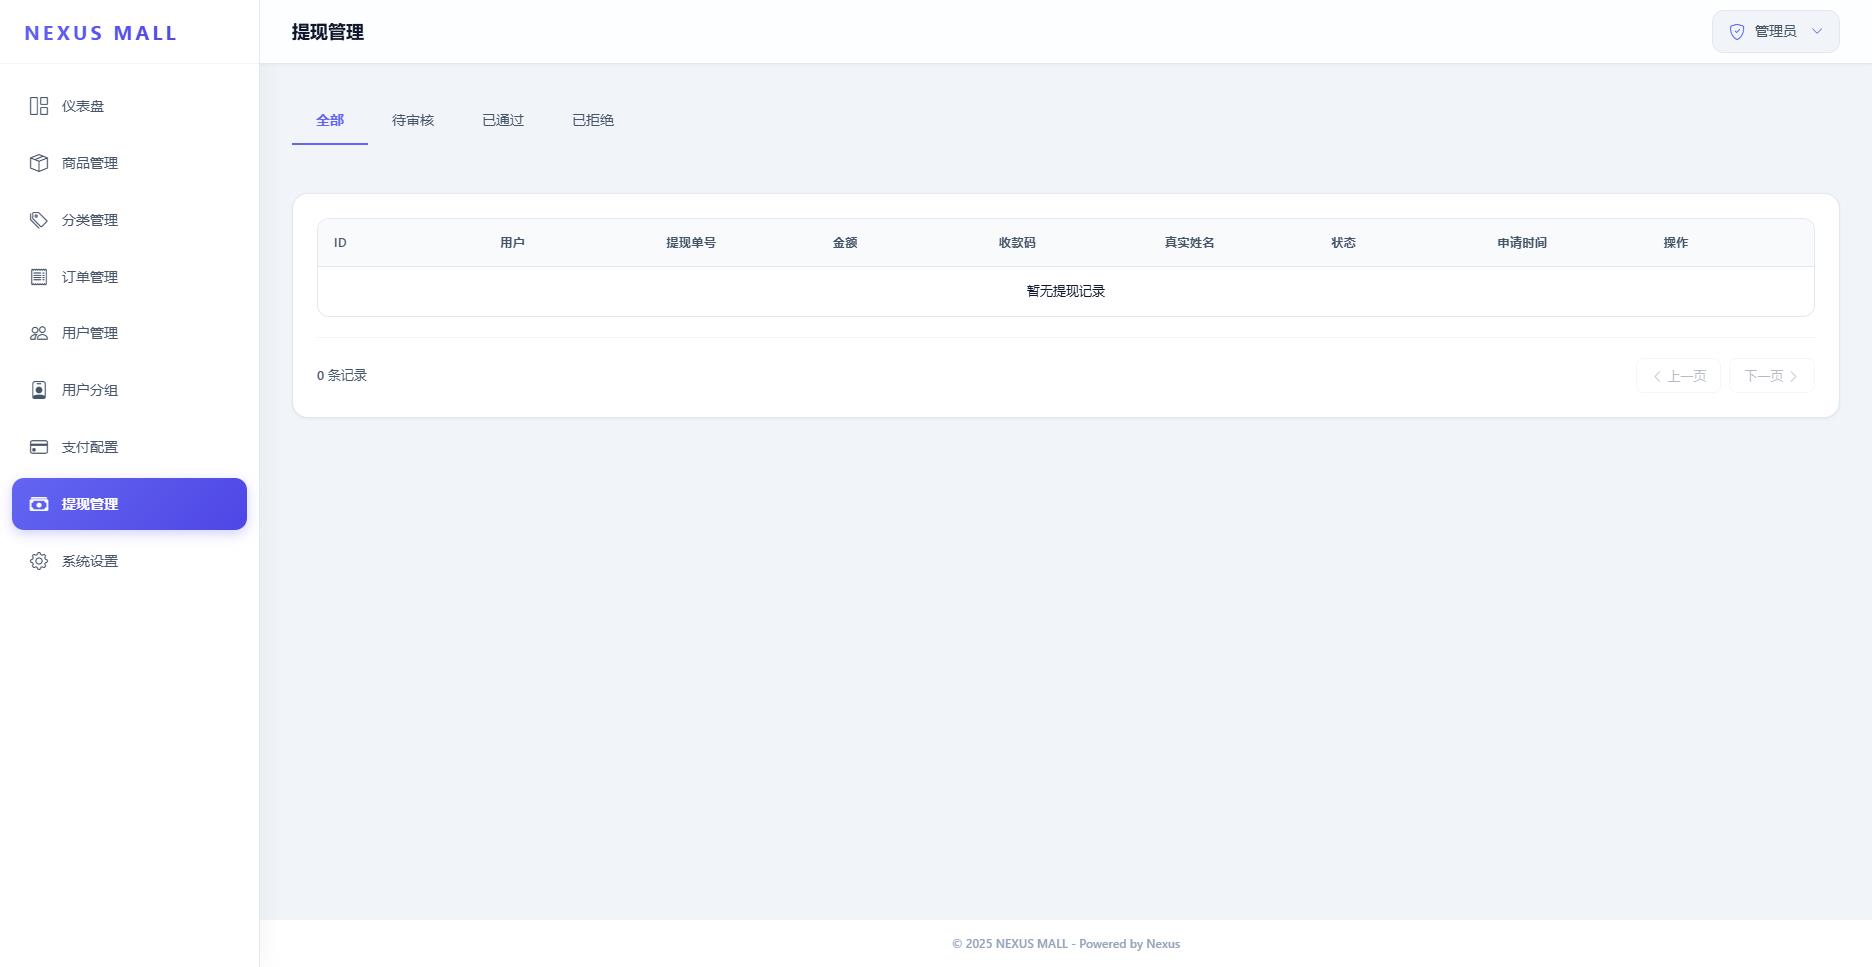Select the 全部 tab

[x=330, y=120]
